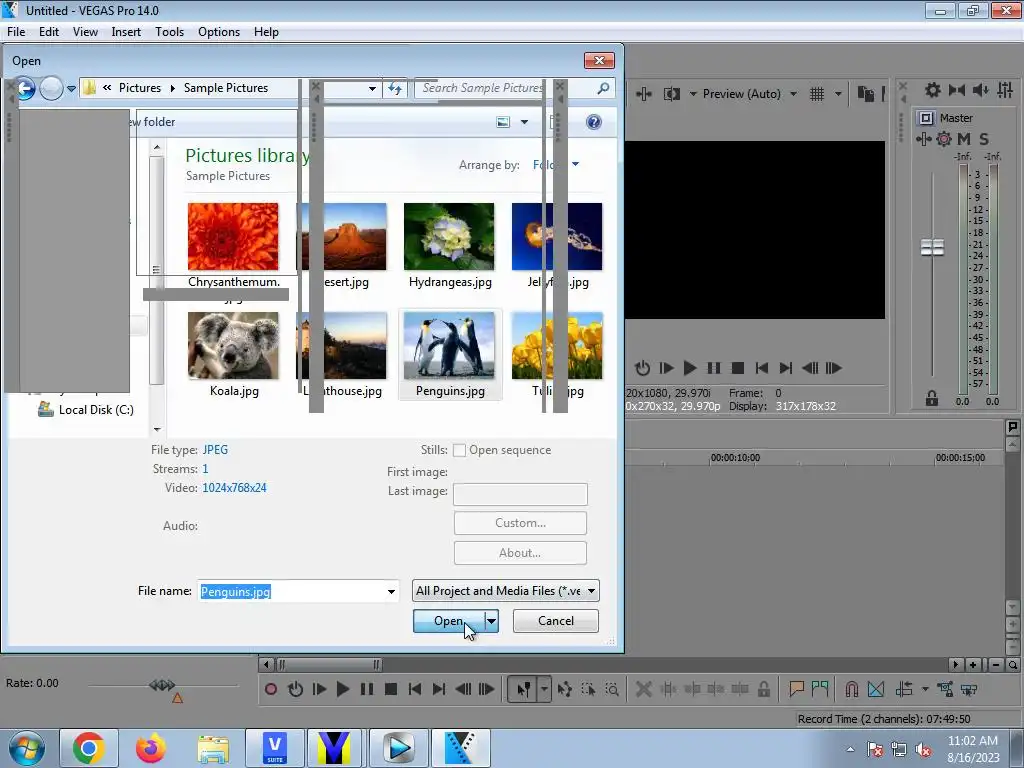Open the Preview (Auto) quality dropdown

[x=793, y=94]
